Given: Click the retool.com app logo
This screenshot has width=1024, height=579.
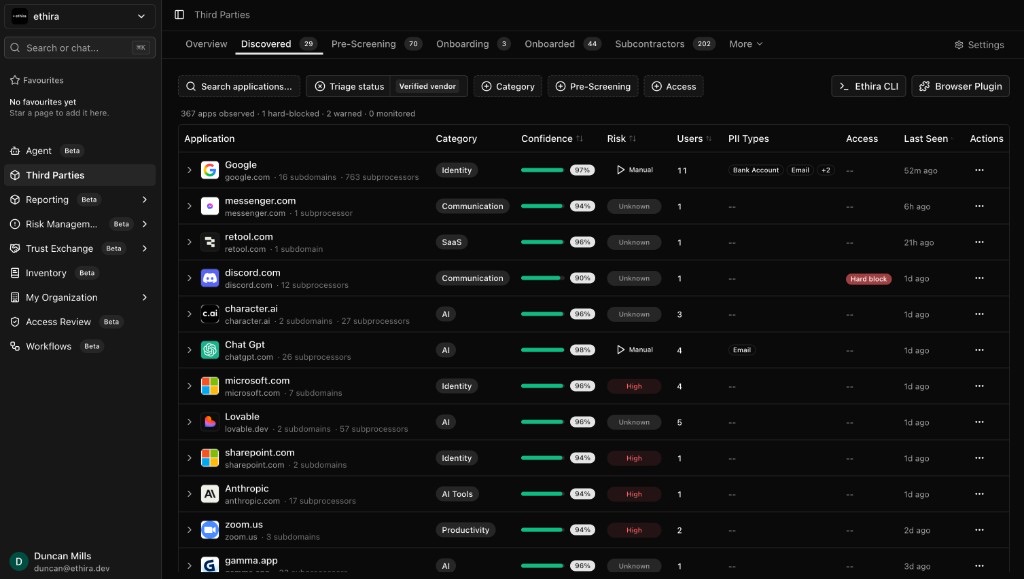Looking at the screenshot, I should click(x=210, y=242).
